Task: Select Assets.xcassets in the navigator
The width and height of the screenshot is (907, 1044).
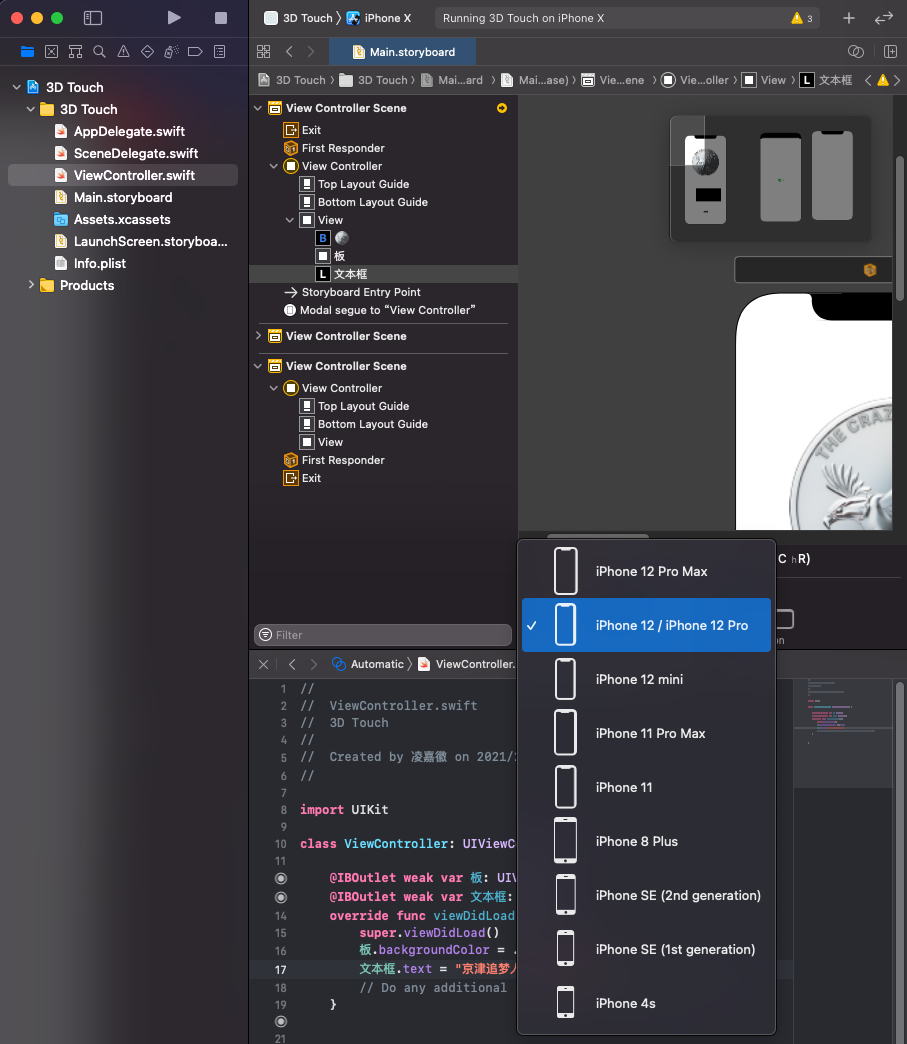Action: click(x=123, y=219)
